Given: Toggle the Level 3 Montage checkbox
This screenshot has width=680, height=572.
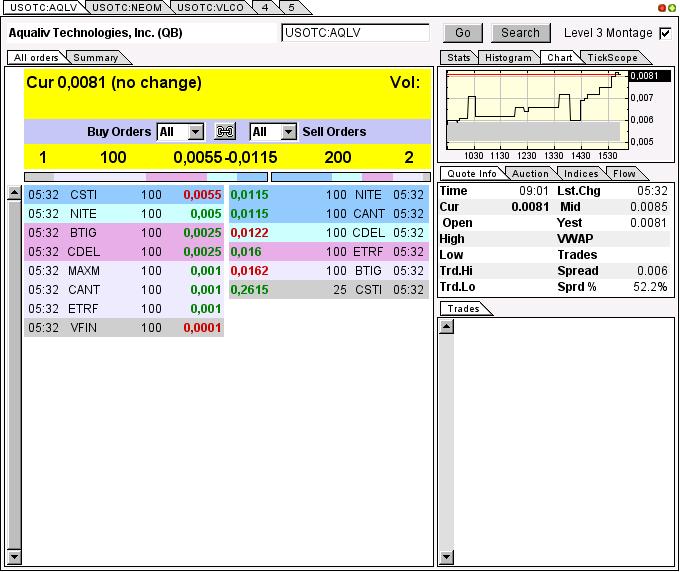Looking at the screenshot, I should pos(665,33).
